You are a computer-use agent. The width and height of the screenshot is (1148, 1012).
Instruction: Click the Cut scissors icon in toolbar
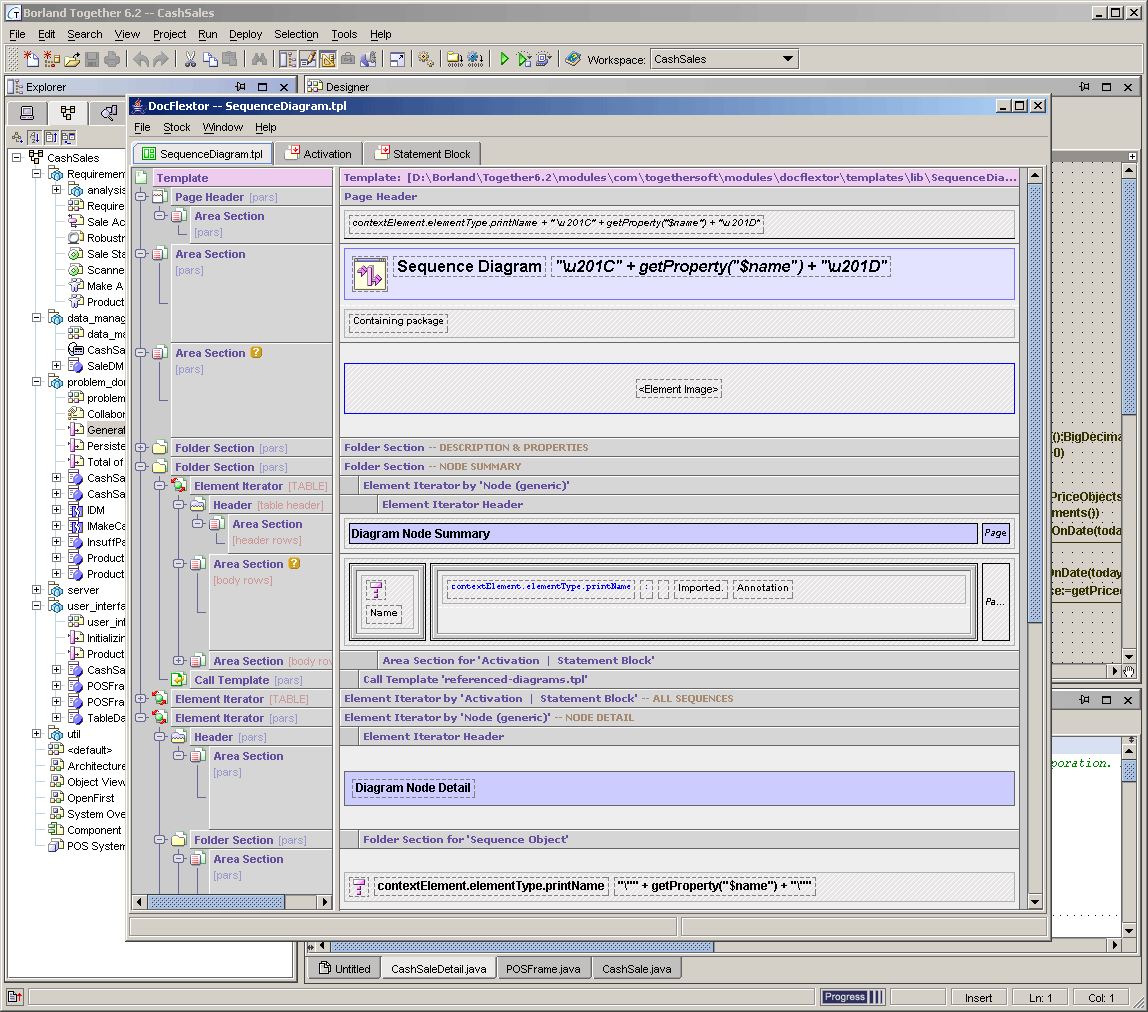click(190, 59)
